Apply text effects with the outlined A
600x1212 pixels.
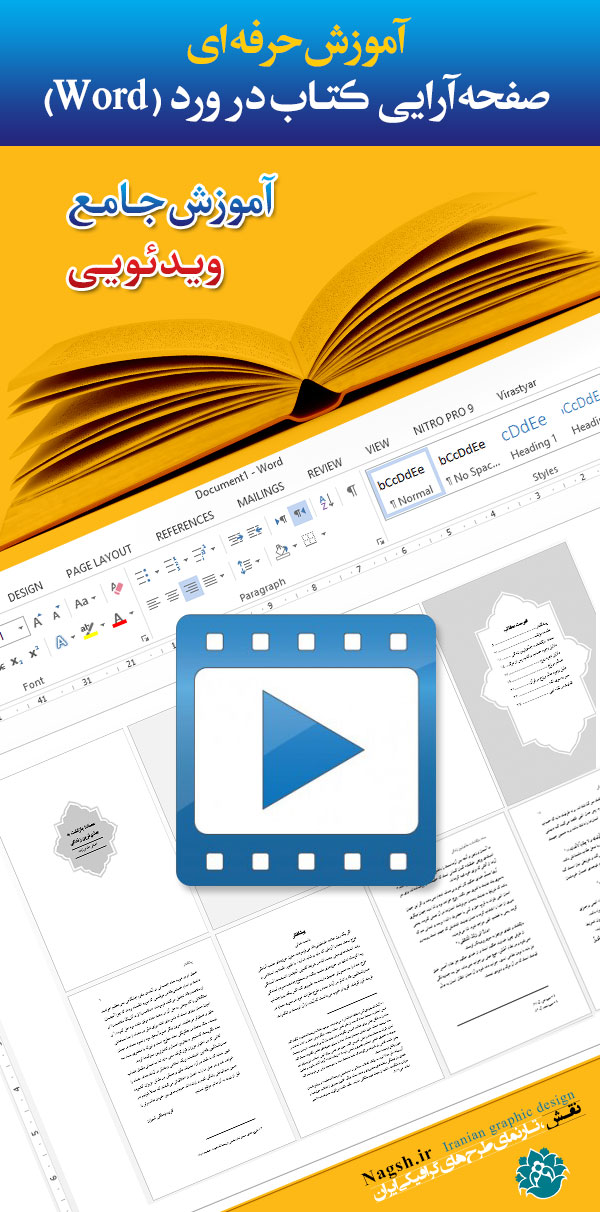tap(61, 641)
